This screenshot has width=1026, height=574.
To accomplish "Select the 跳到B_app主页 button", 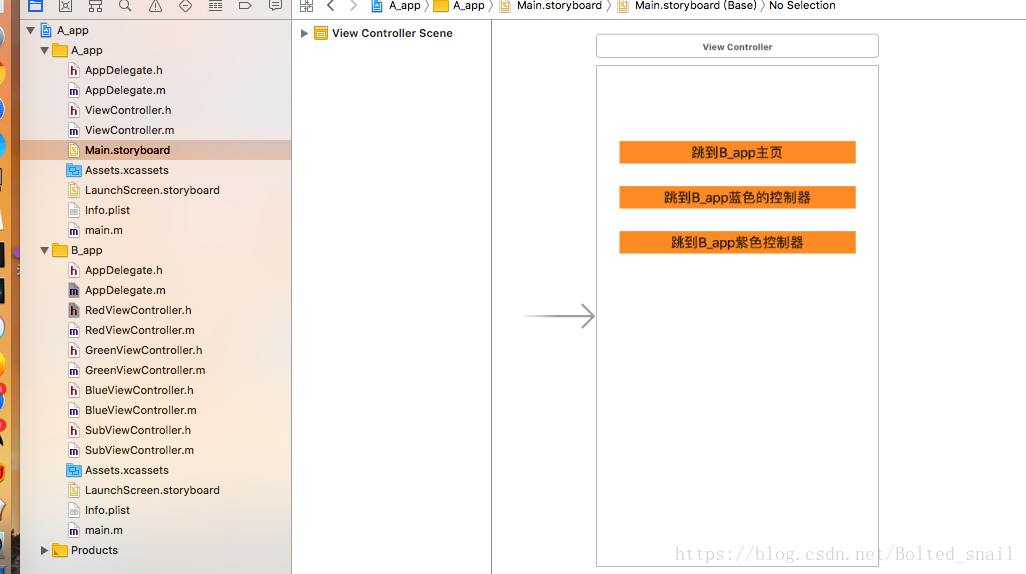I will [x=737, y=152].
